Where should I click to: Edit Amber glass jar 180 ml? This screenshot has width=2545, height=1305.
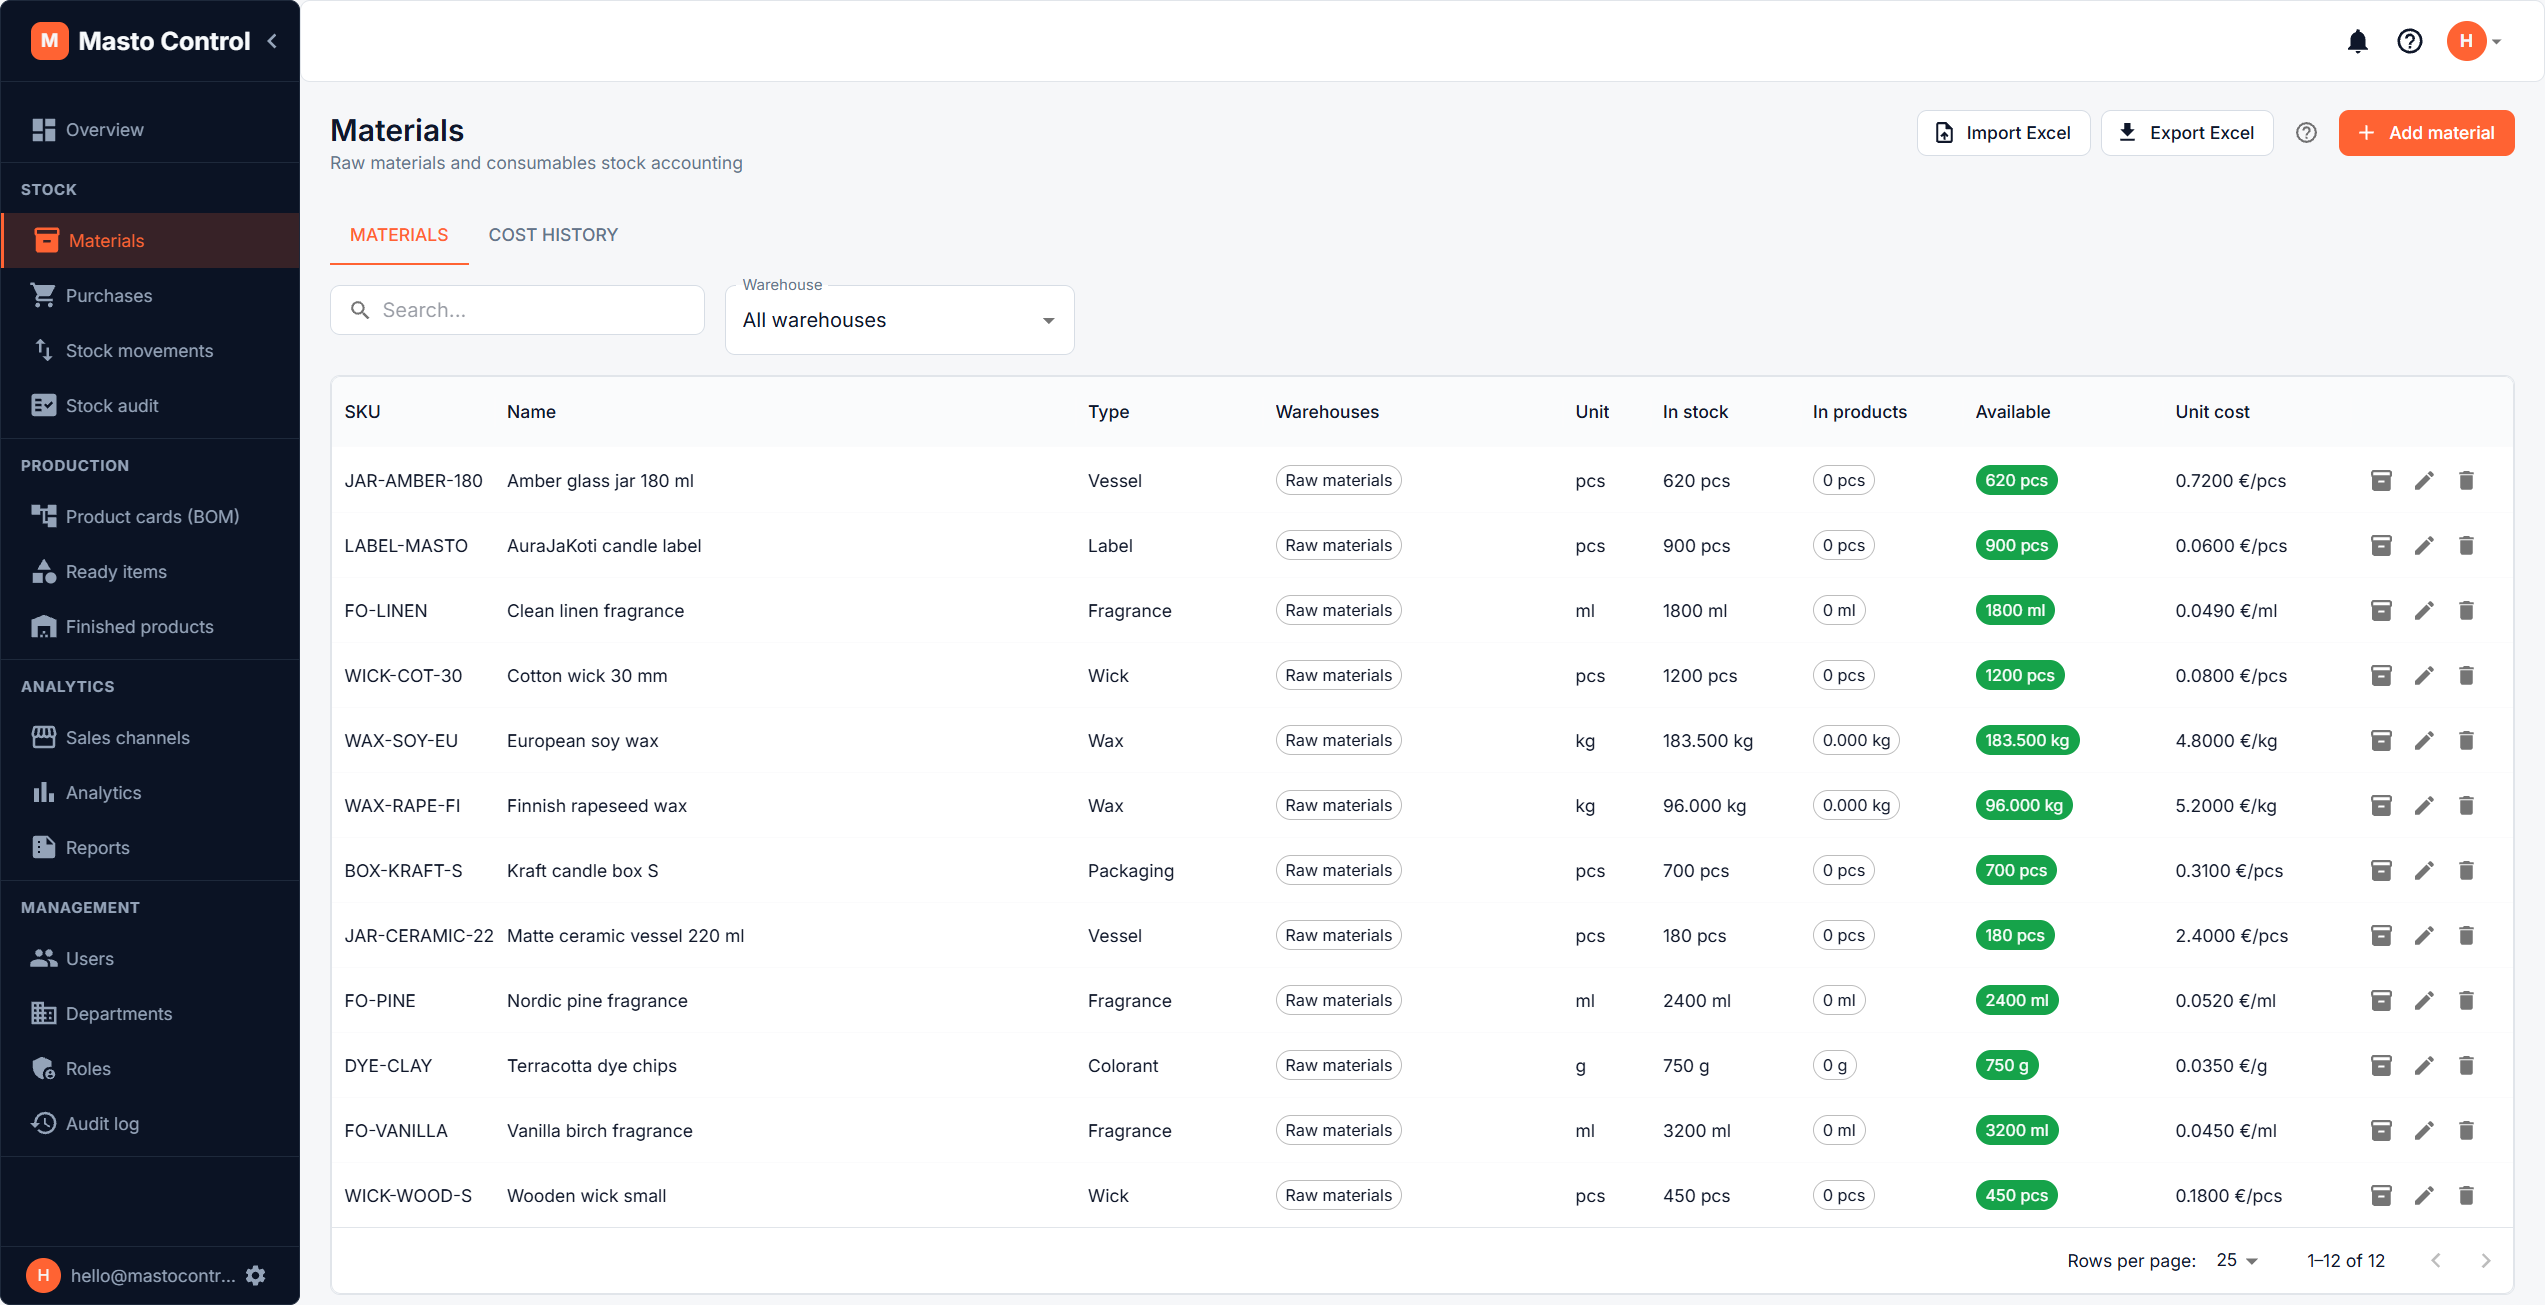tap(2424, 481)
